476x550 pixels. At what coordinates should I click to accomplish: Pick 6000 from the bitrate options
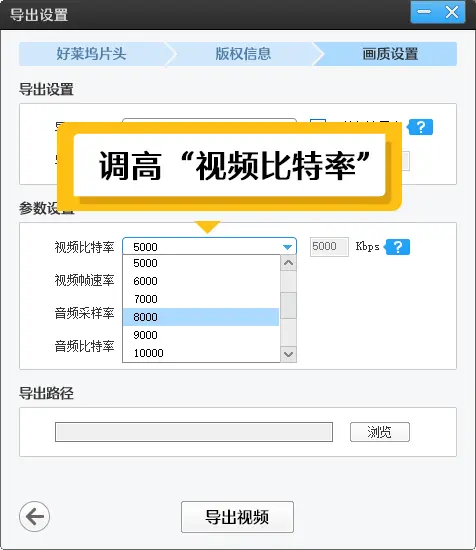pos(201,281)
